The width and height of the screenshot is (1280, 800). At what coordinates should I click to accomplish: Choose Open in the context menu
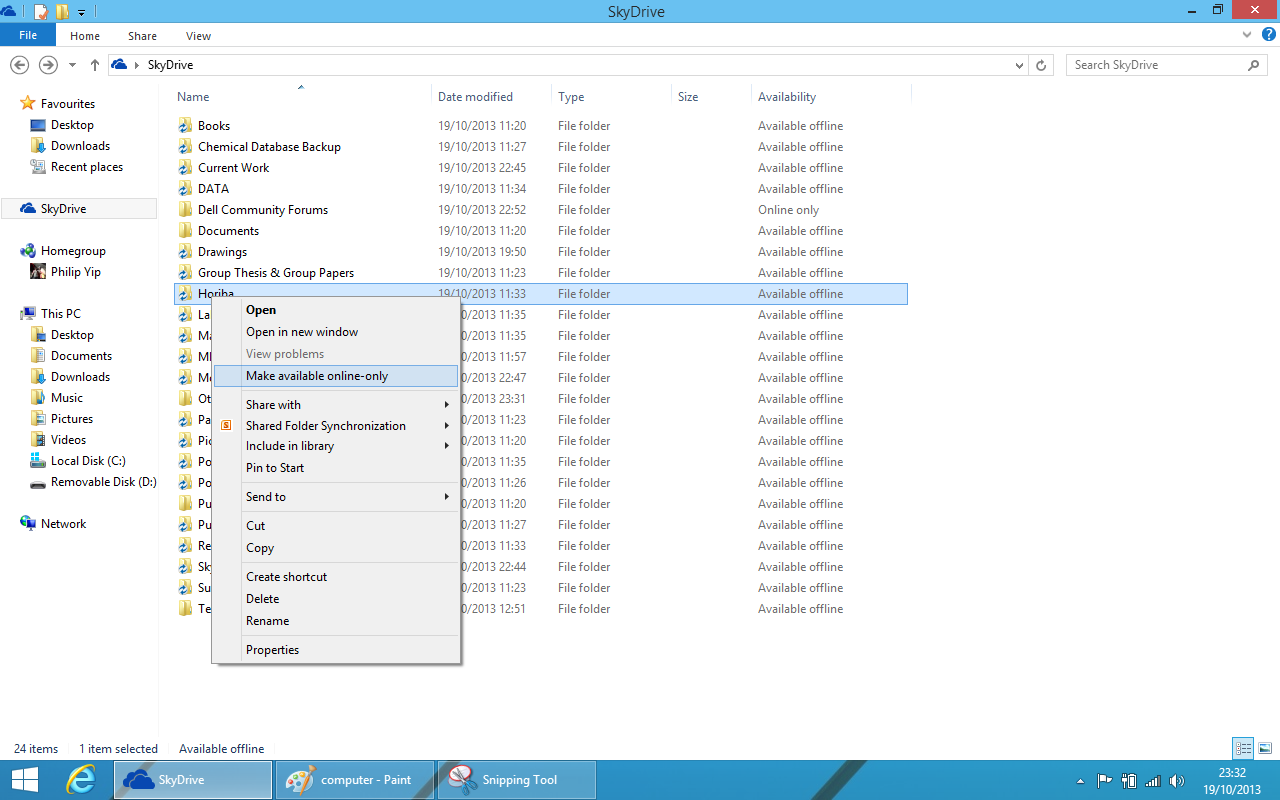coord(336,310)
